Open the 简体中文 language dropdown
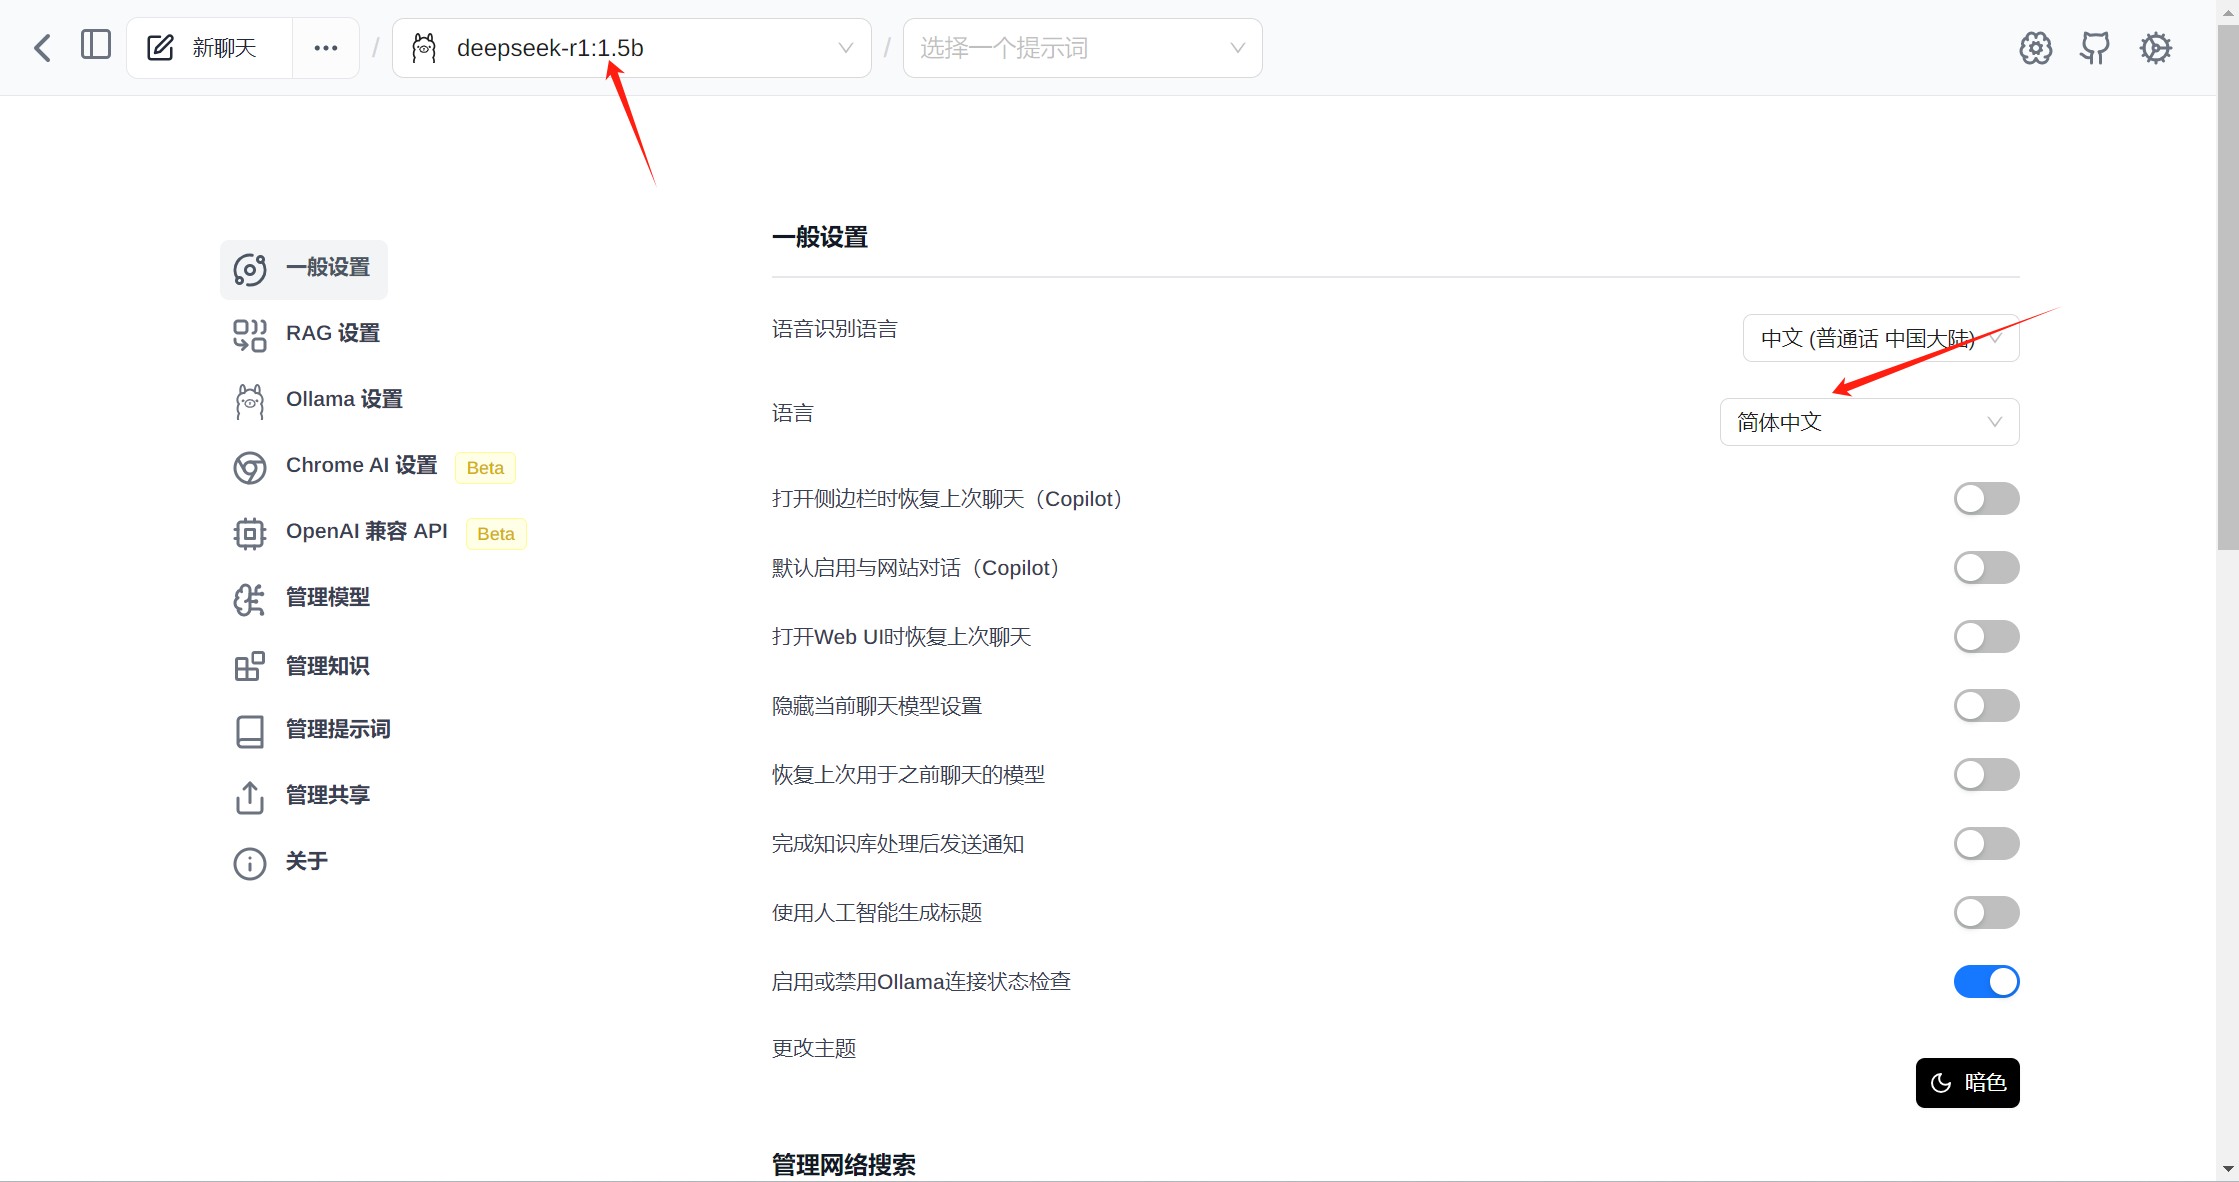The width and height of the screenshot is (2239, 1182). coord(1869,422)
